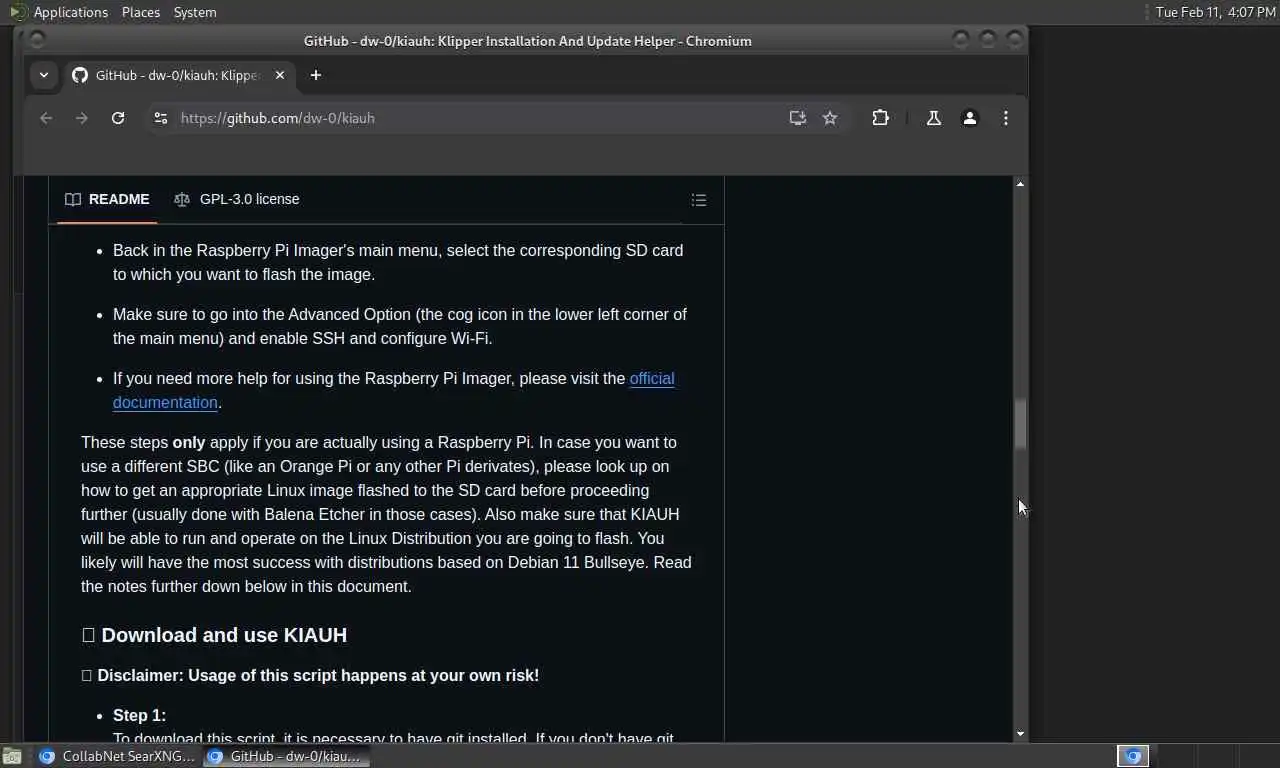Click the Step 1: label
The width and height of the screenshot is (1280, 768).
click(139, 715)
